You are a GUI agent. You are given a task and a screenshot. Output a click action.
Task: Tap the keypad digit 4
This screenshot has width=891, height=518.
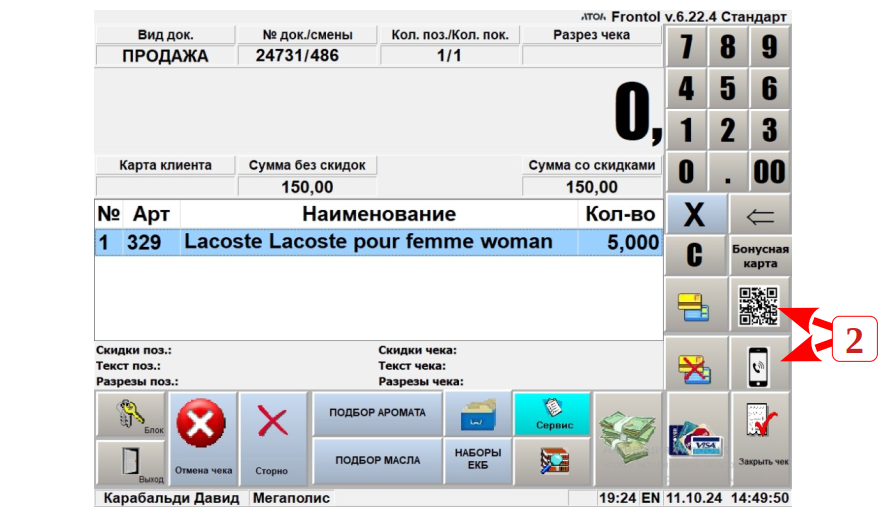[x=686, y=88]
